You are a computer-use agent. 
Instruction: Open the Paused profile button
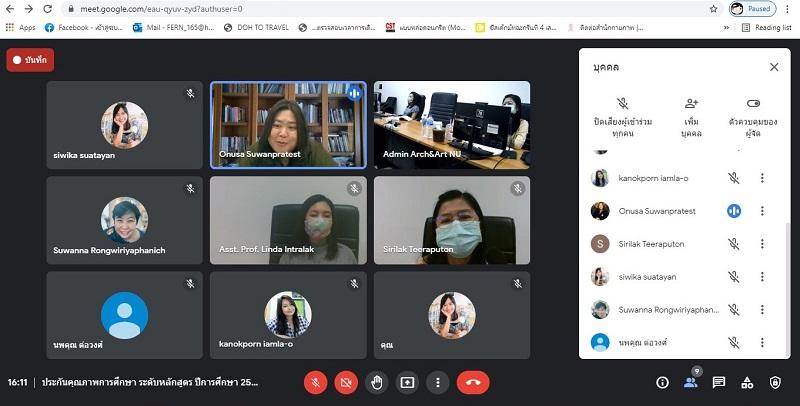tap(753, 9)
